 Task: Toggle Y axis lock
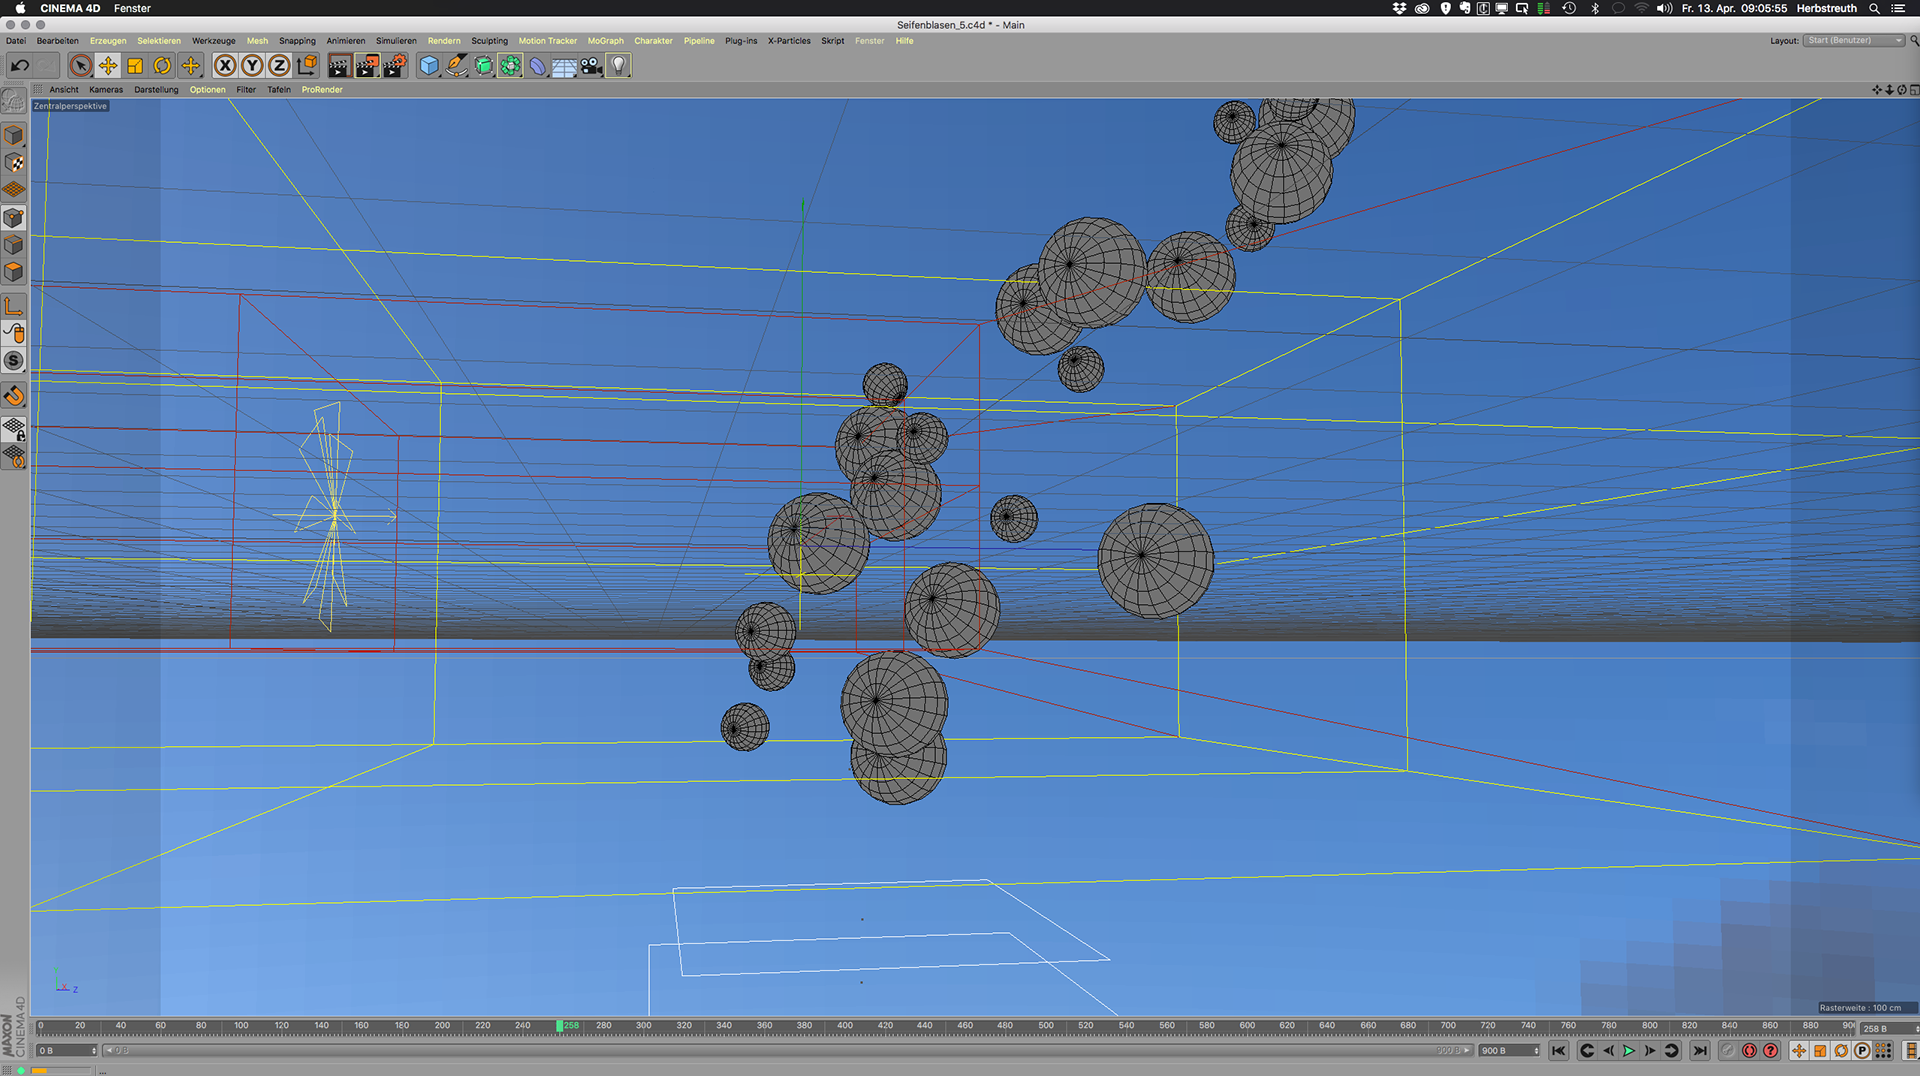(x=252, y=66)
